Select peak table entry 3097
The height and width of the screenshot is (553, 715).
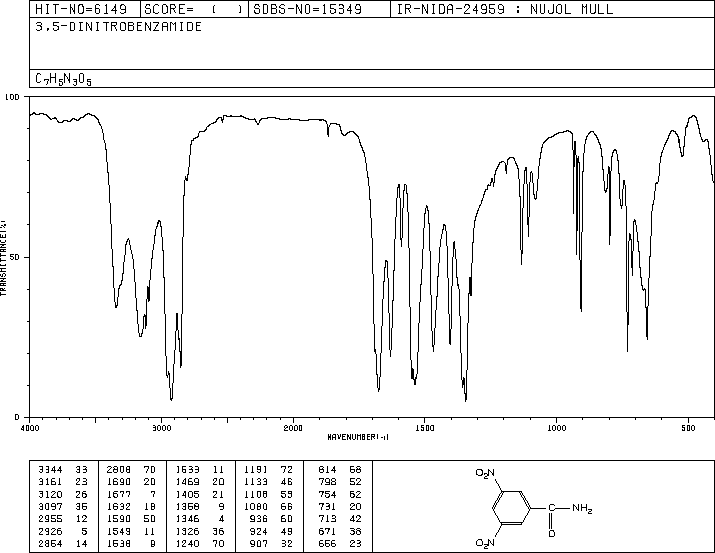click(50, 506)
